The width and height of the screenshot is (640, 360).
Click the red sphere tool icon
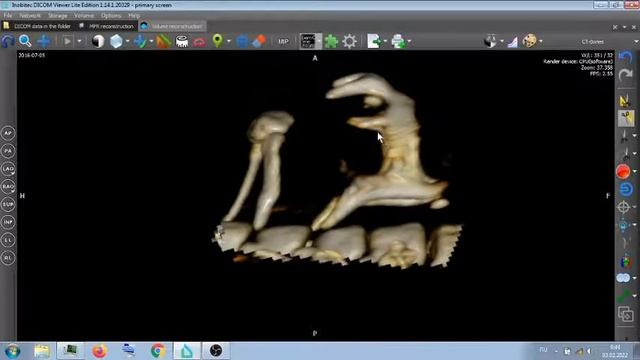[x=623, y=171]
